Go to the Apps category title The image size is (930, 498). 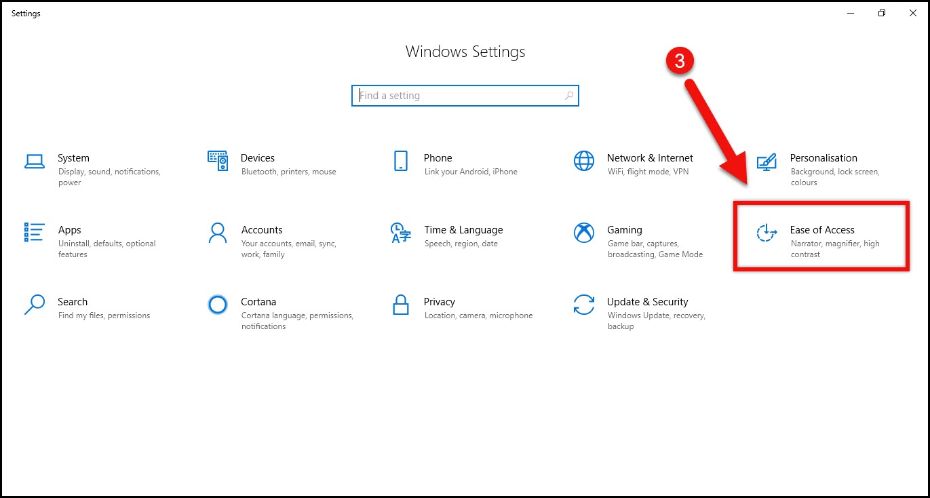69,230
